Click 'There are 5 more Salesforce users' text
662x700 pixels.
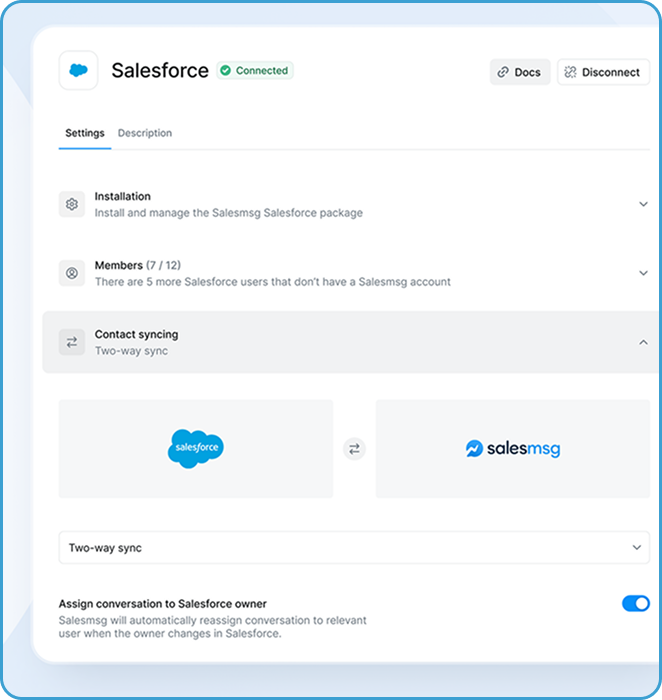(273, 282)
